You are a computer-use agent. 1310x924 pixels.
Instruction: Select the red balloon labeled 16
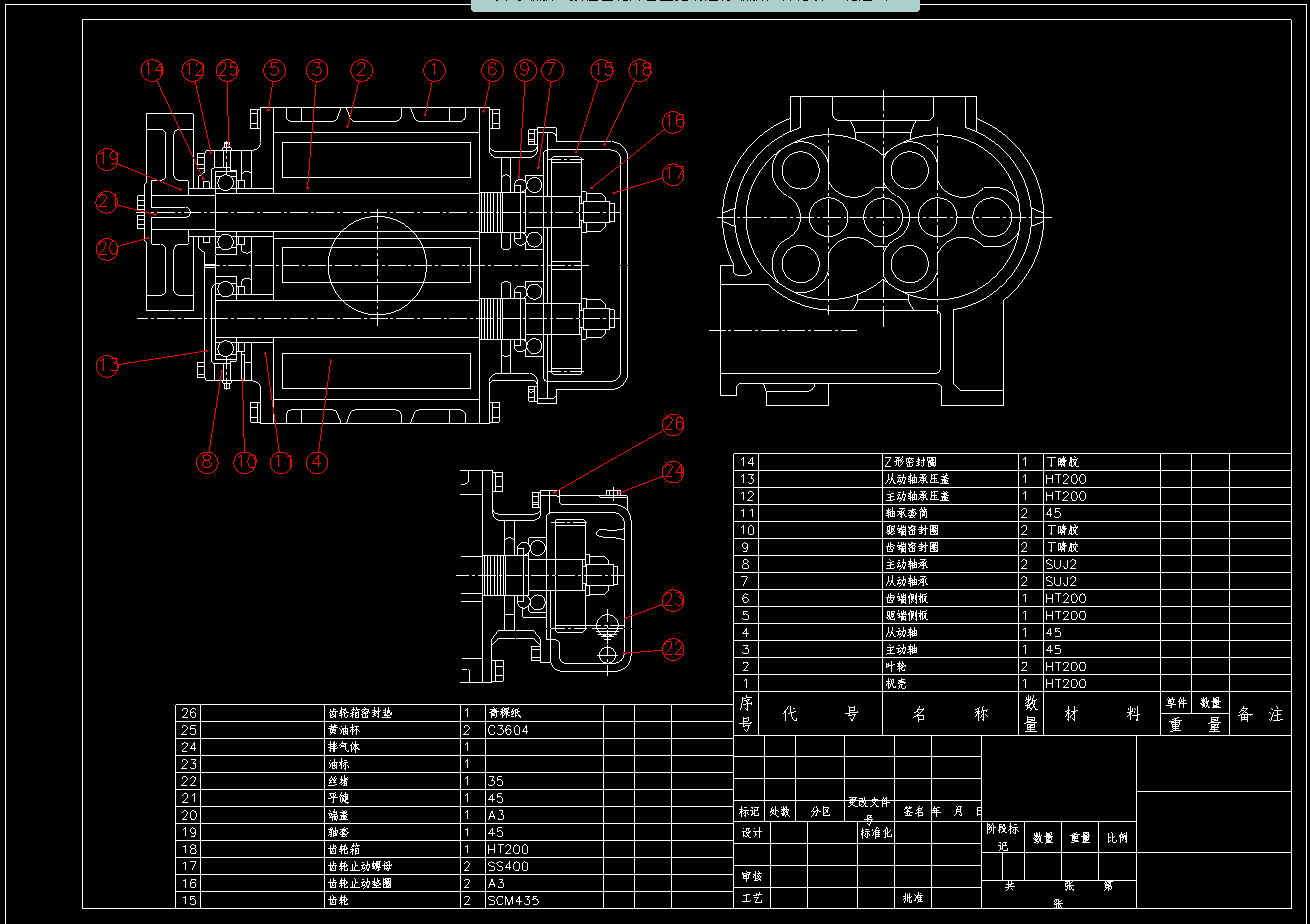(673, 122)
